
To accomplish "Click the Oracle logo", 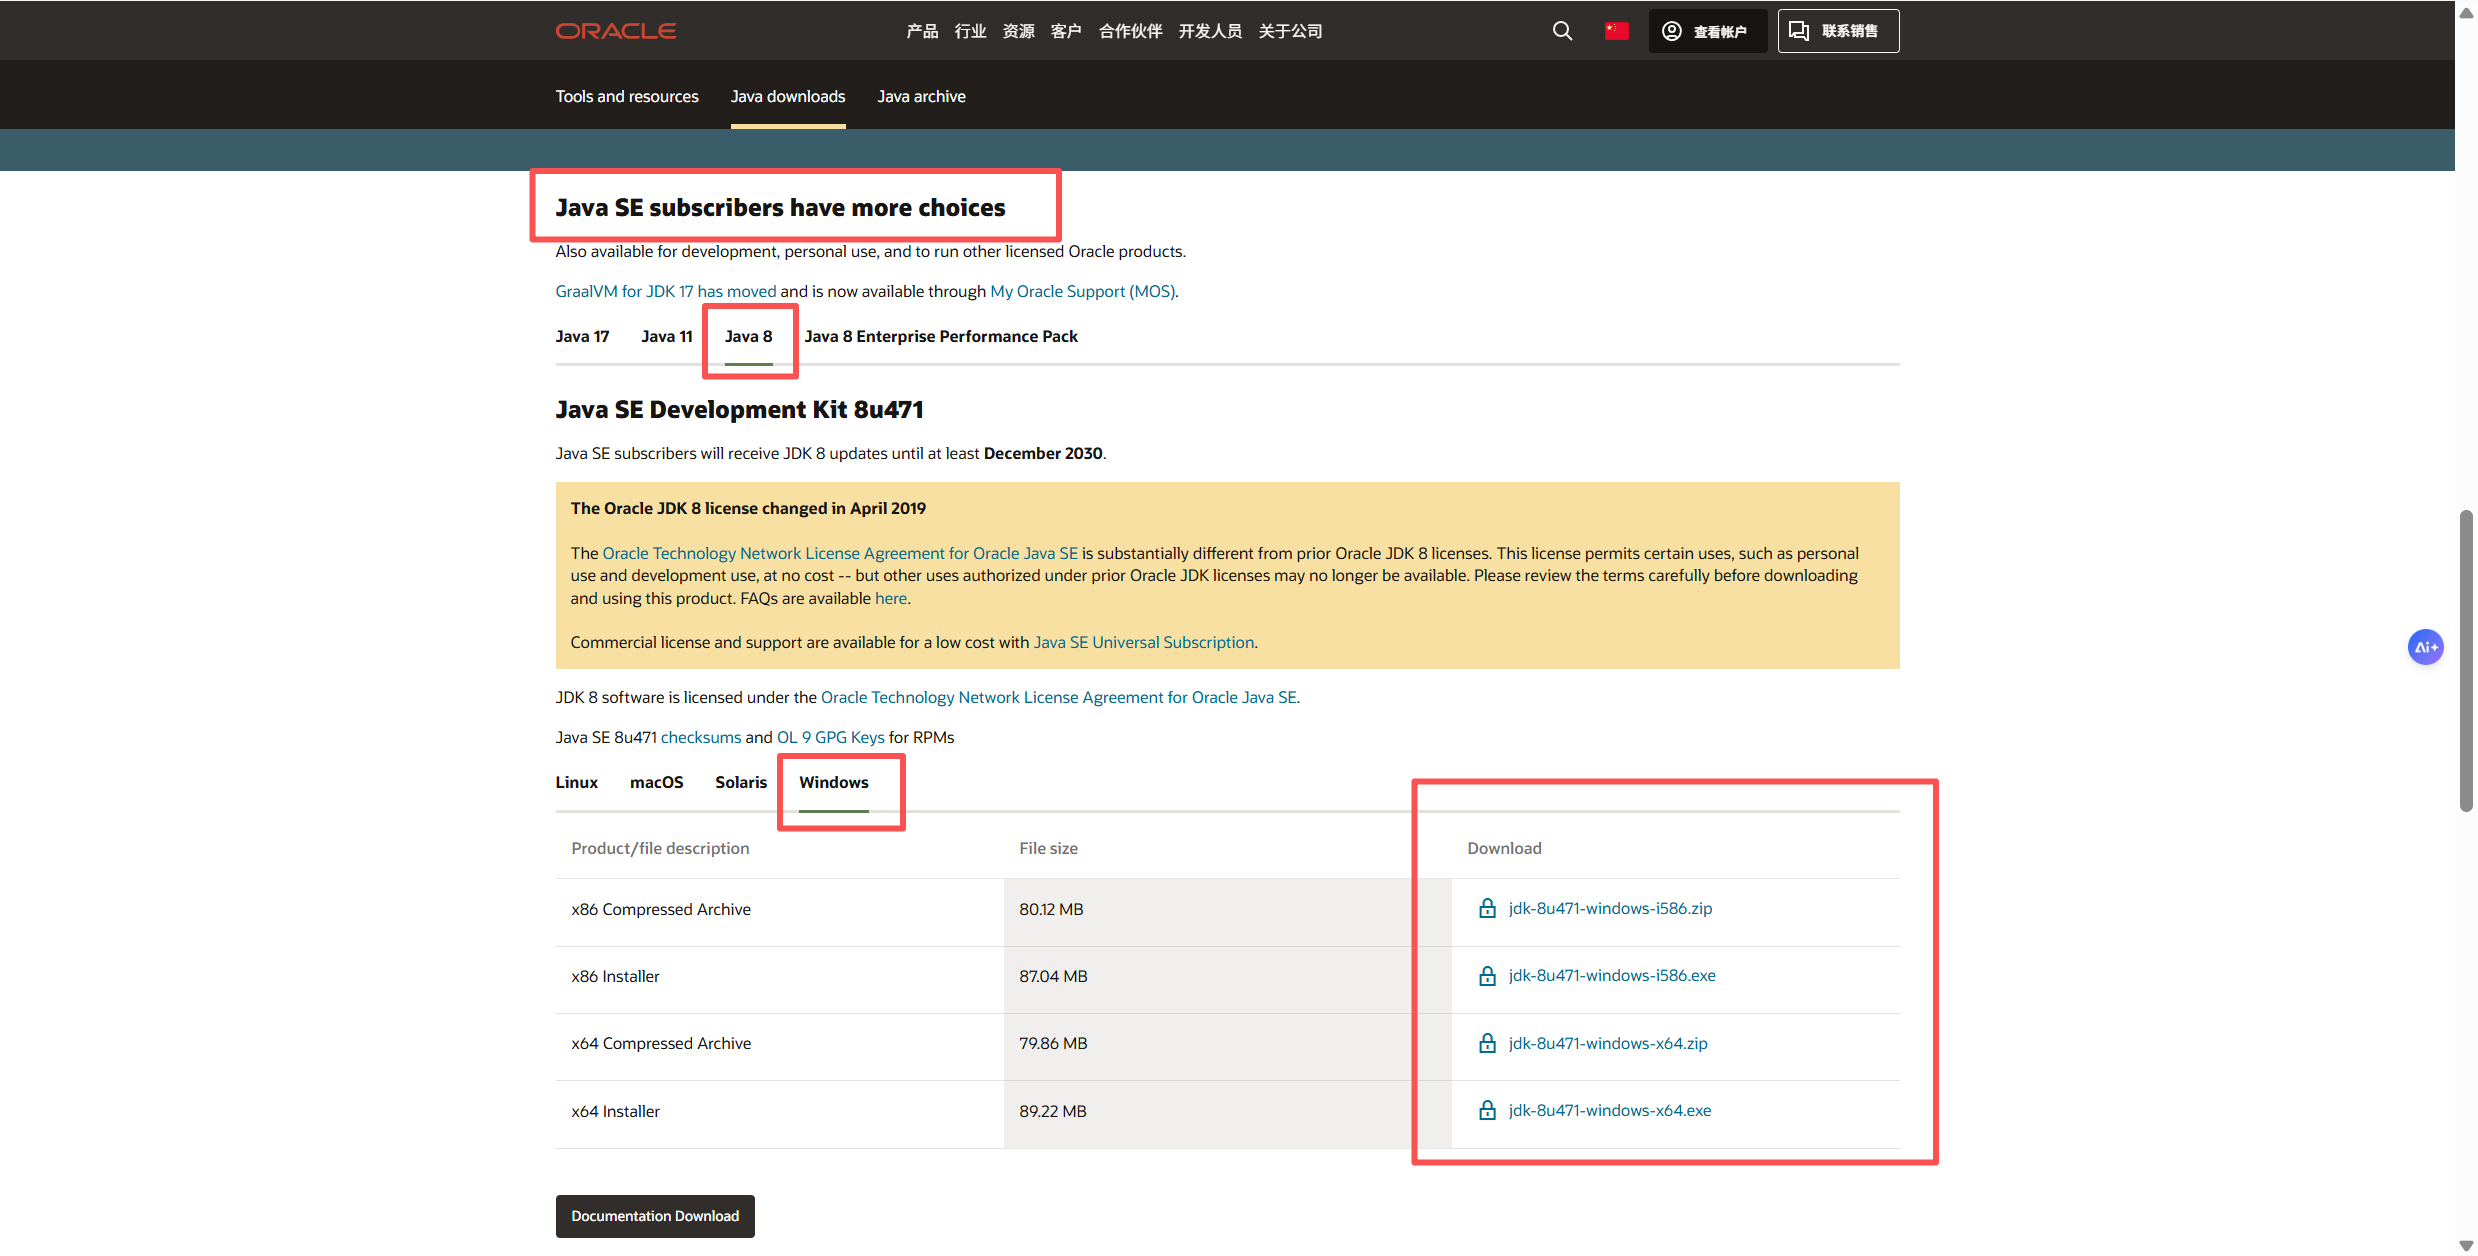I will [616, 31].
